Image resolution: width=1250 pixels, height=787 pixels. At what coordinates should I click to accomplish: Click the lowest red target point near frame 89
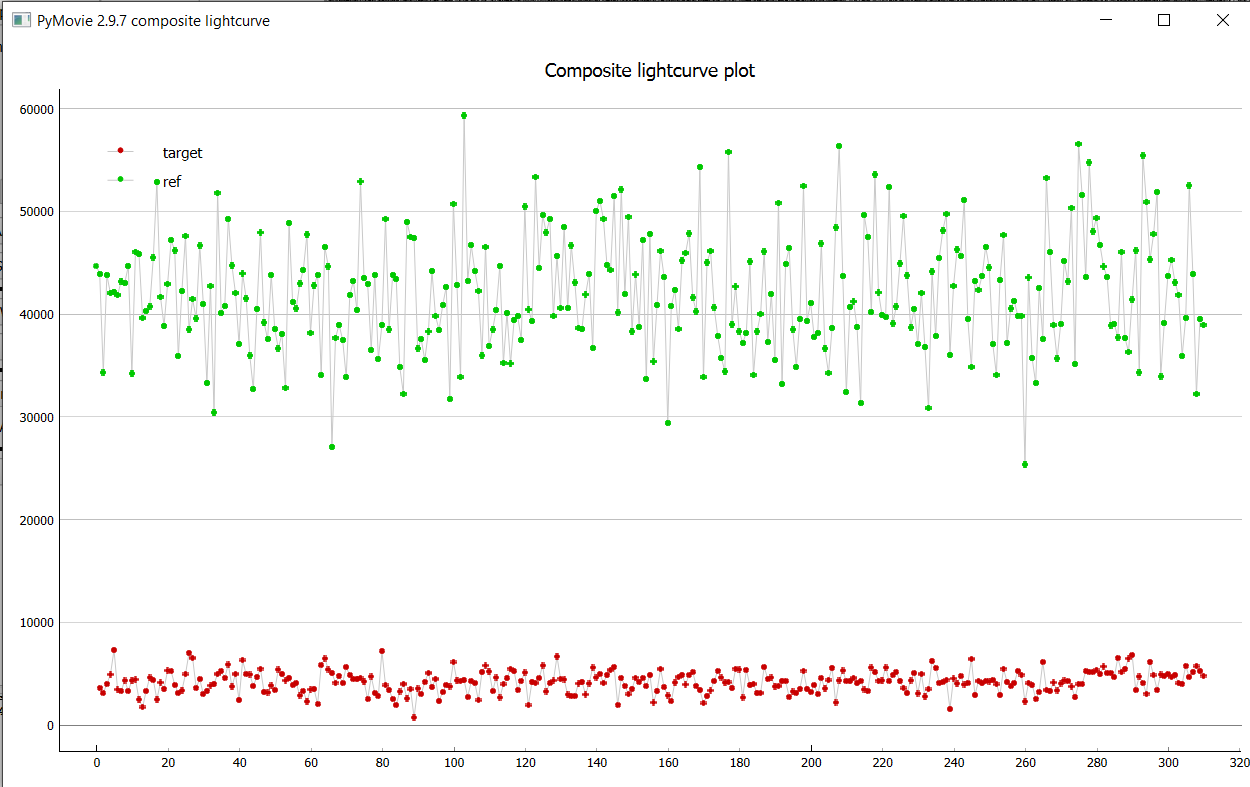point(414,717)
